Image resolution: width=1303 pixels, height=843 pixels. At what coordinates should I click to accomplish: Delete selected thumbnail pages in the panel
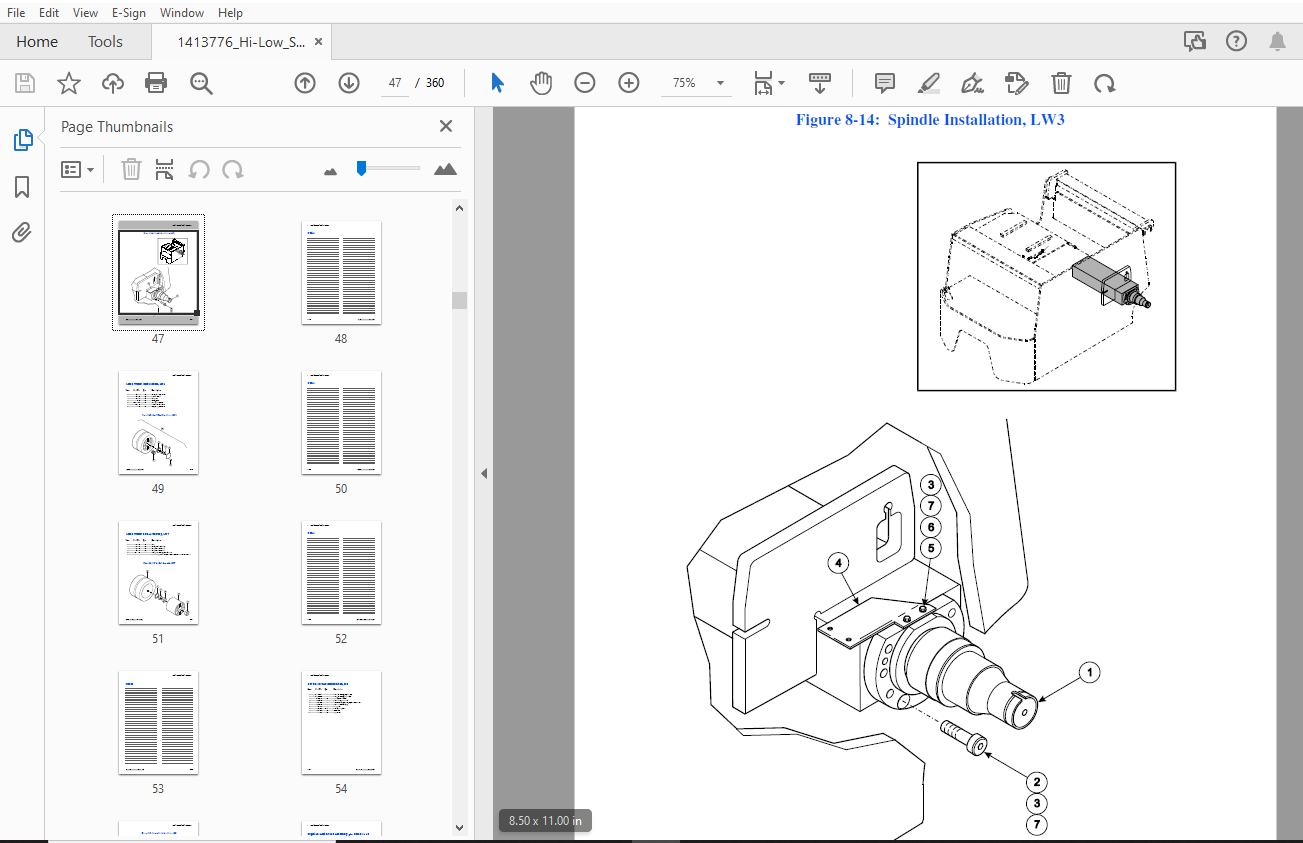131,169
